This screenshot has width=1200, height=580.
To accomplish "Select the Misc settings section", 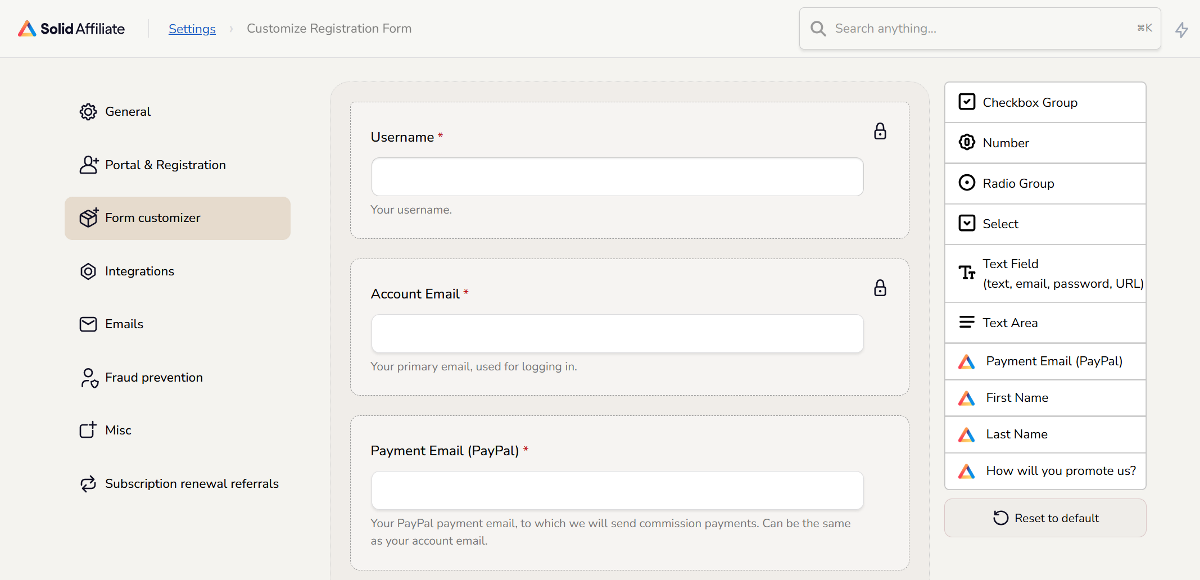I will point(118,430).
